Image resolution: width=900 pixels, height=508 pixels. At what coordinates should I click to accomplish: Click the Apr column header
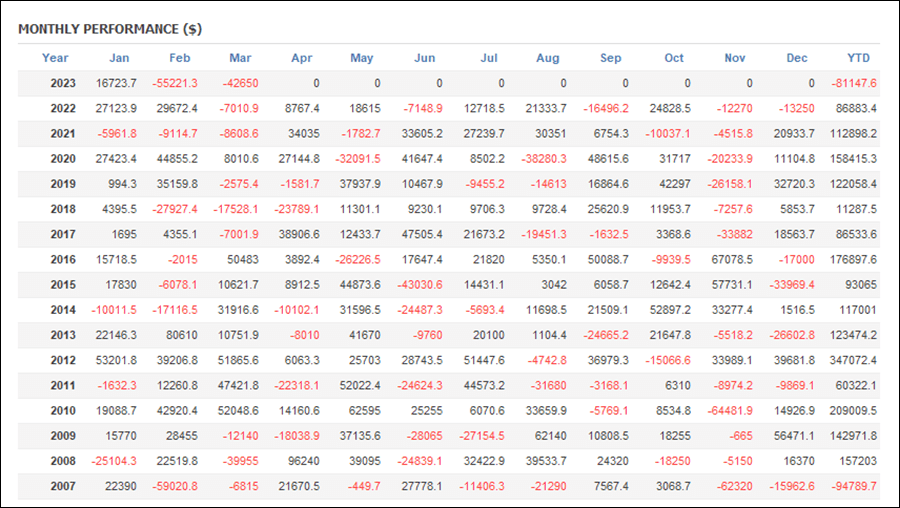[x=302, y=58]
